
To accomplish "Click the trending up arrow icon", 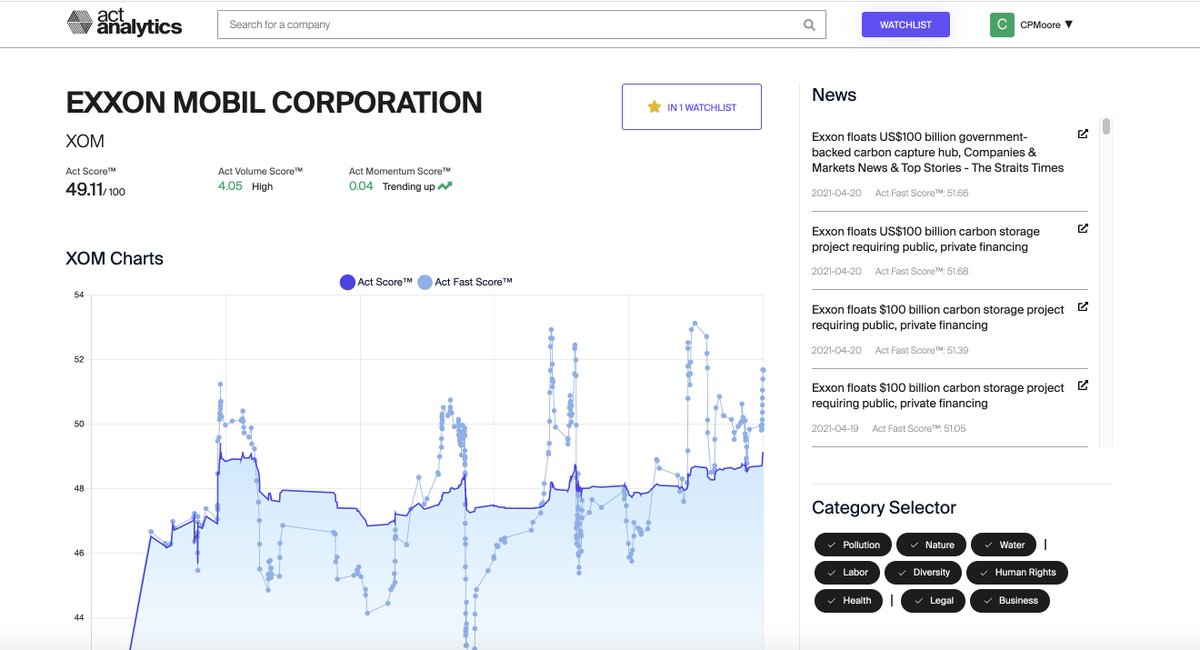I will 444,186.
